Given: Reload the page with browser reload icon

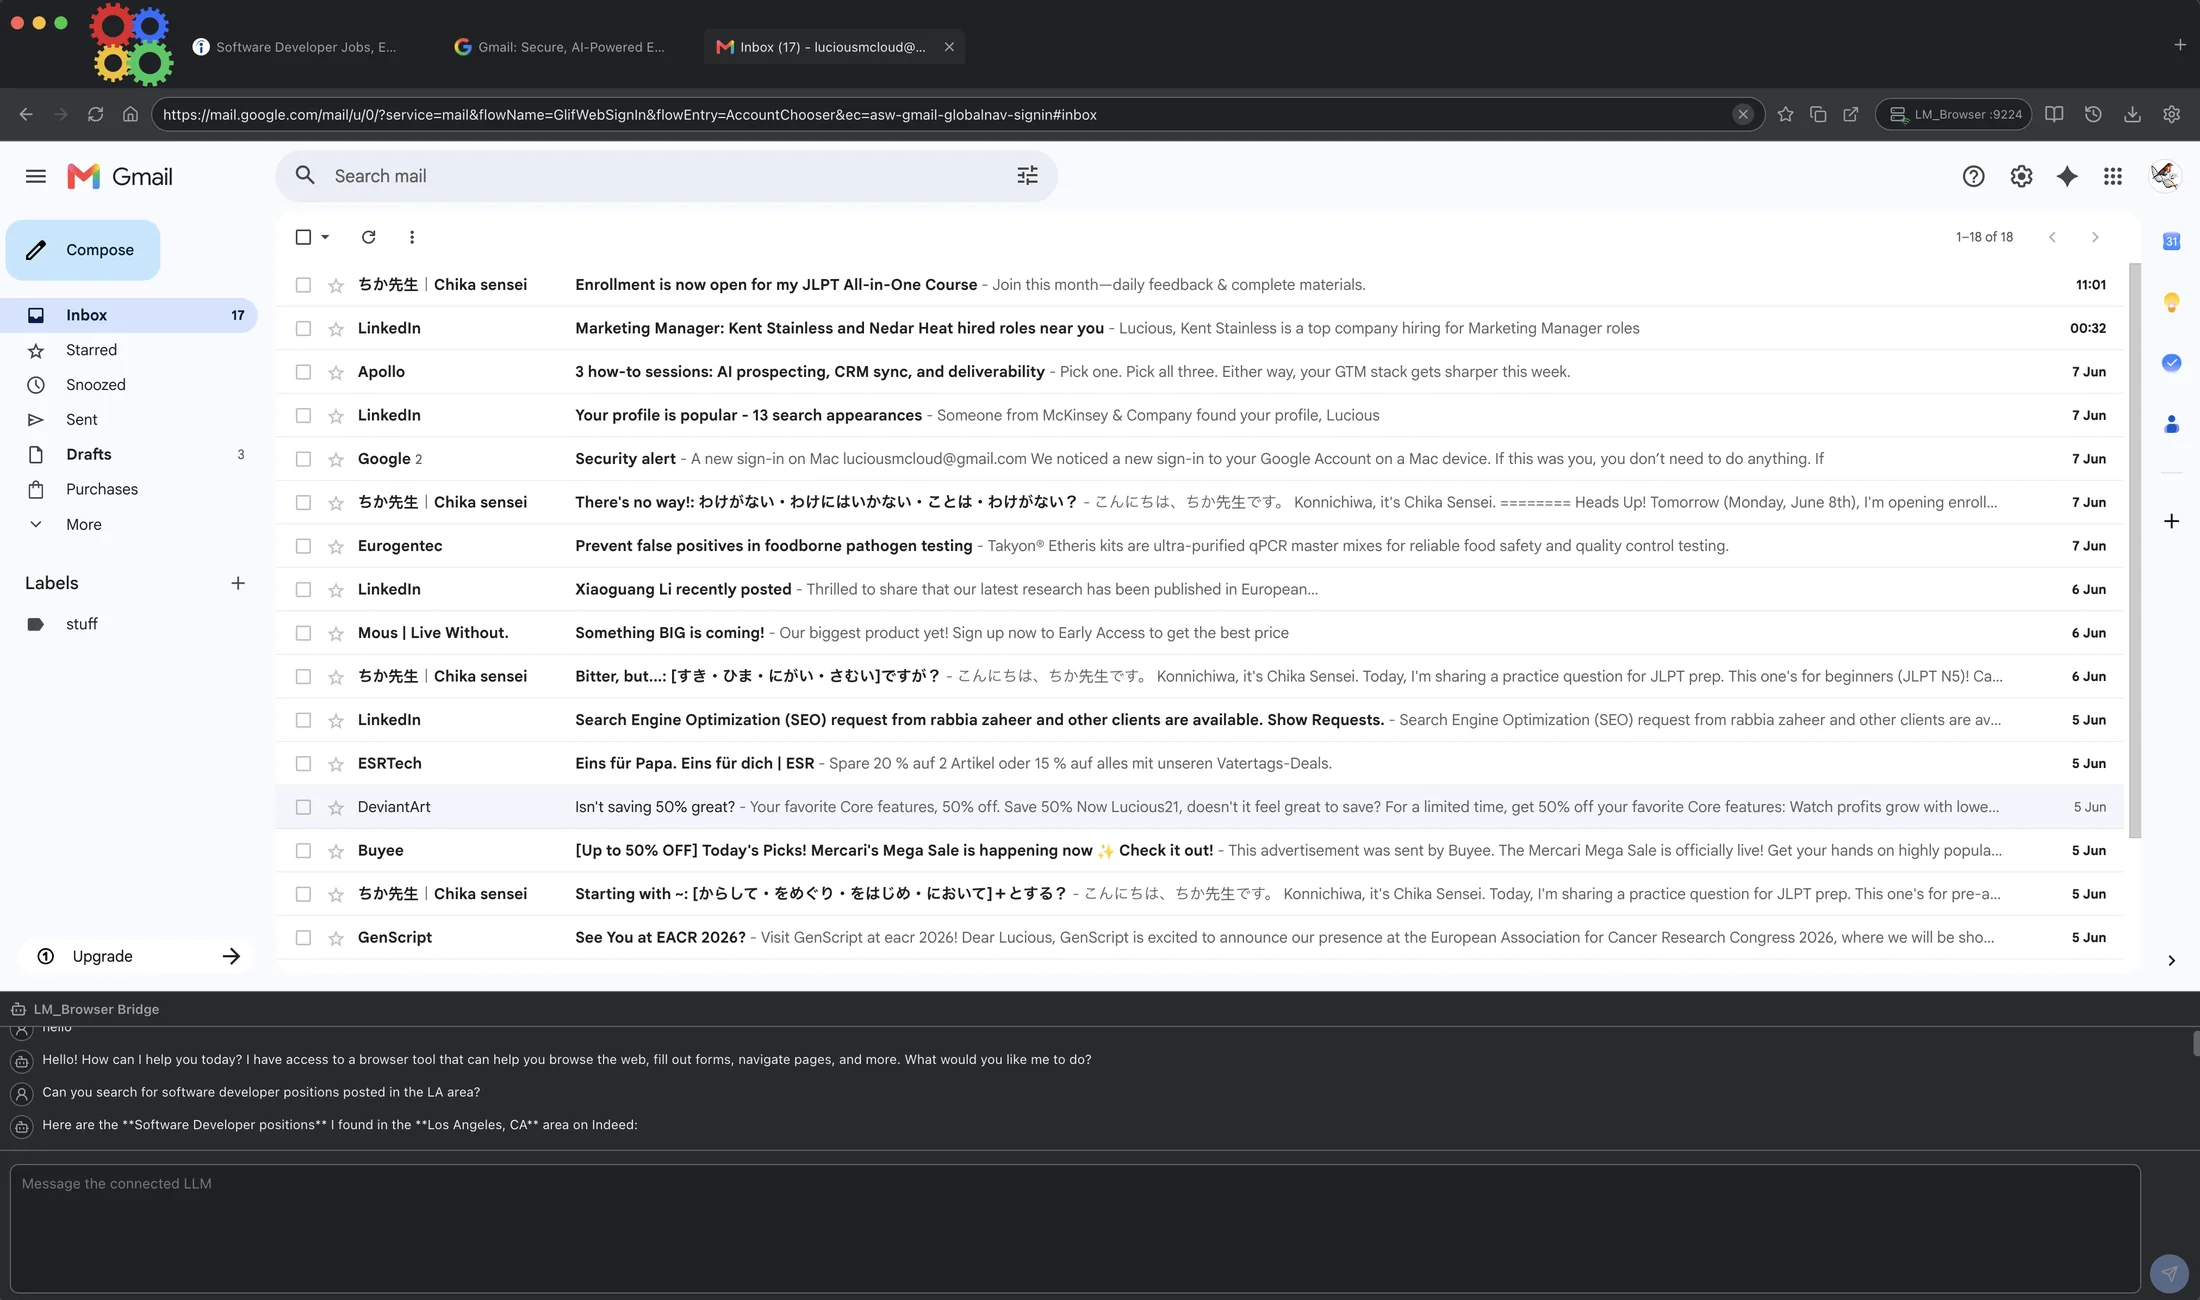Looking at the screenshot, I should pos(95,115).
